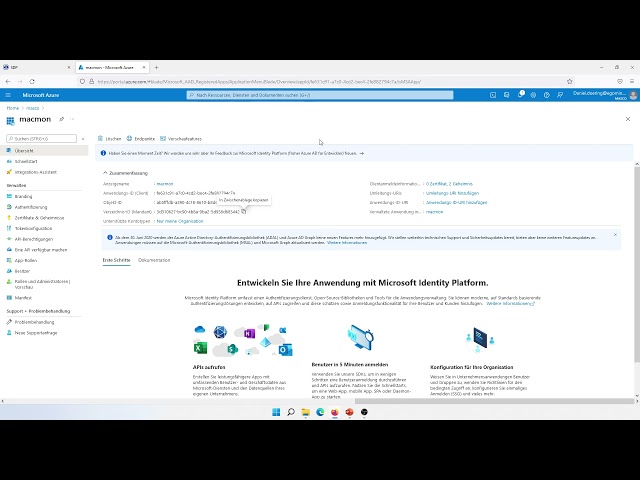The image size is (640, 480).
Task: Bookmark the page with the star icon
Action: click(570, 82)
